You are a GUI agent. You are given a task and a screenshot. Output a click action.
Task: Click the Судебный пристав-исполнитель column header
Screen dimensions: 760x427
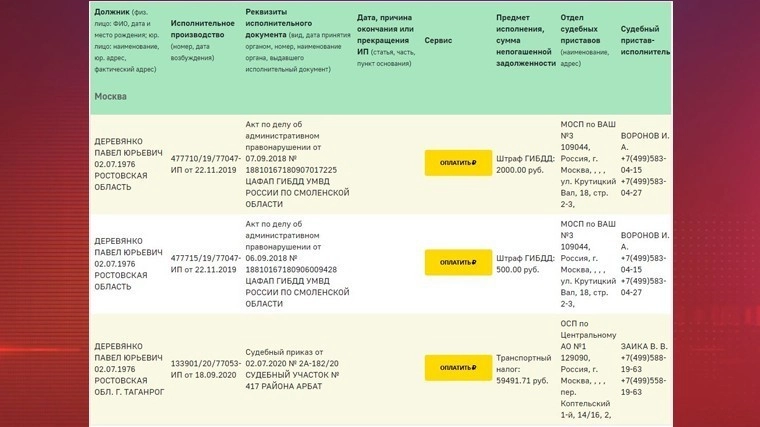coord(644,40)
